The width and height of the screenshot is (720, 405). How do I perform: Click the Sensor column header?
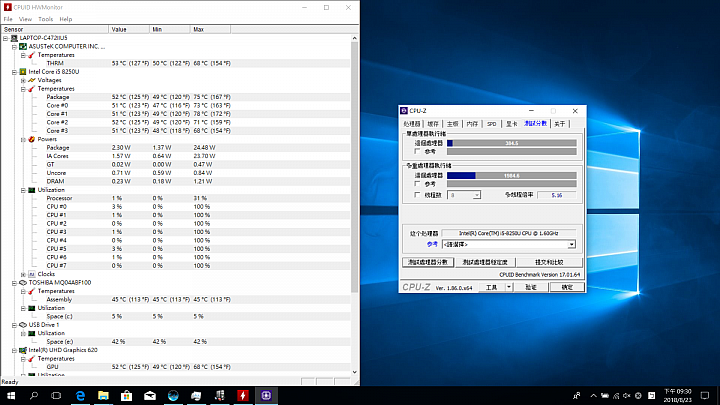point(55,29)
